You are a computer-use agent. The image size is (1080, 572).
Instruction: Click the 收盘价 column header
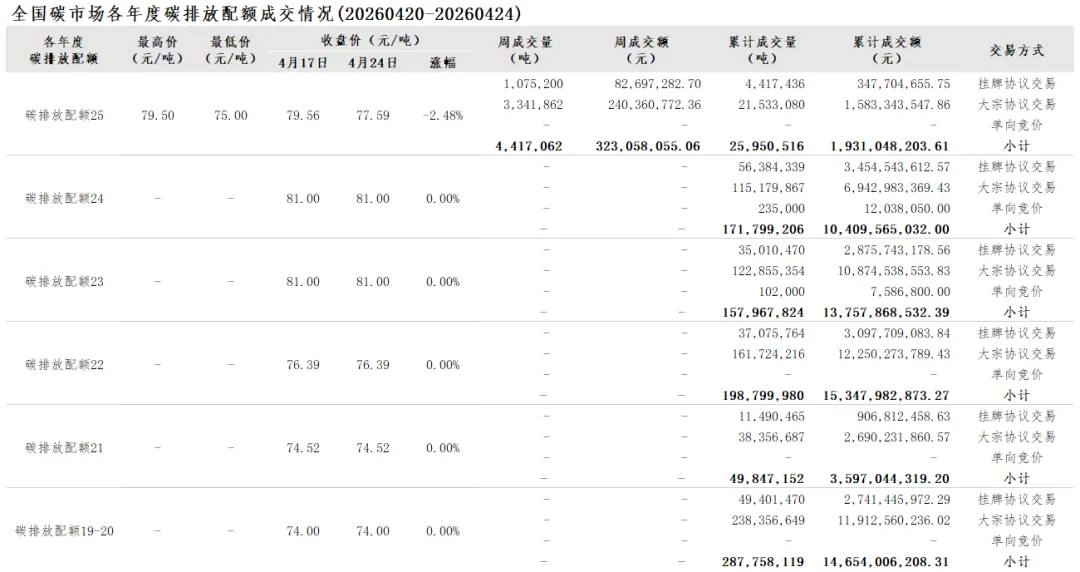pyautogui.click(x=371, y=41)
